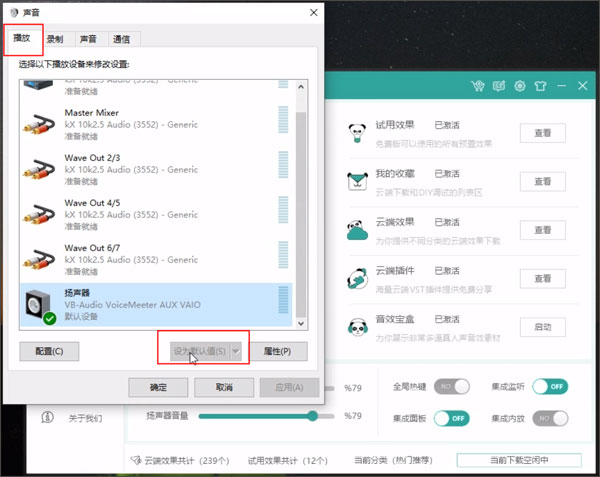Click 查看 button for 我的收藏
The width and height of the screenshot is (600, 477).
[x=543, y=181]
